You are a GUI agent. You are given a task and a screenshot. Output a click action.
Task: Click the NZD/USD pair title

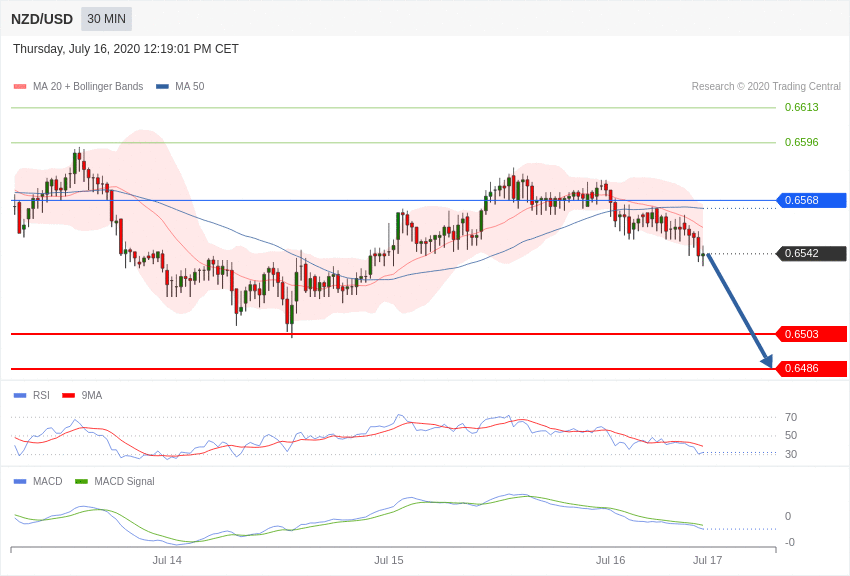click(x=42, y=19)
